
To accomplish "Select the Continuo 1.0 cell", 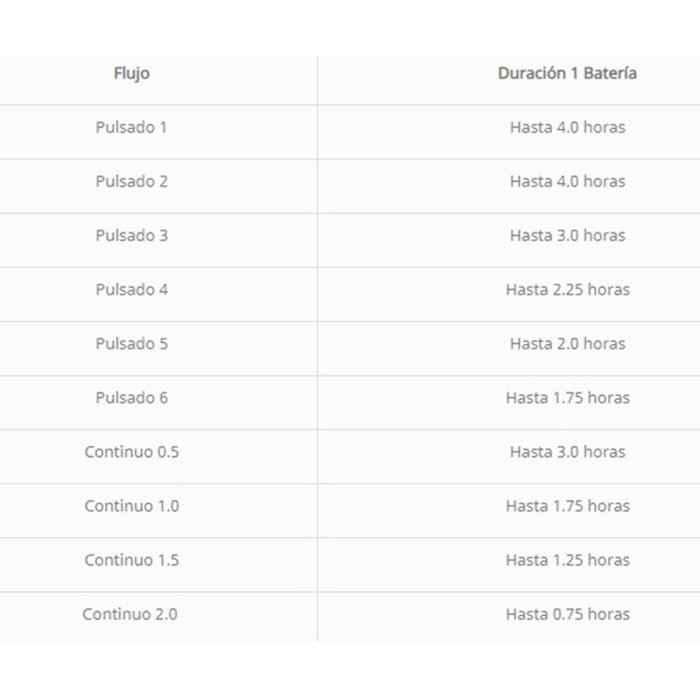I will click(131, 506).
